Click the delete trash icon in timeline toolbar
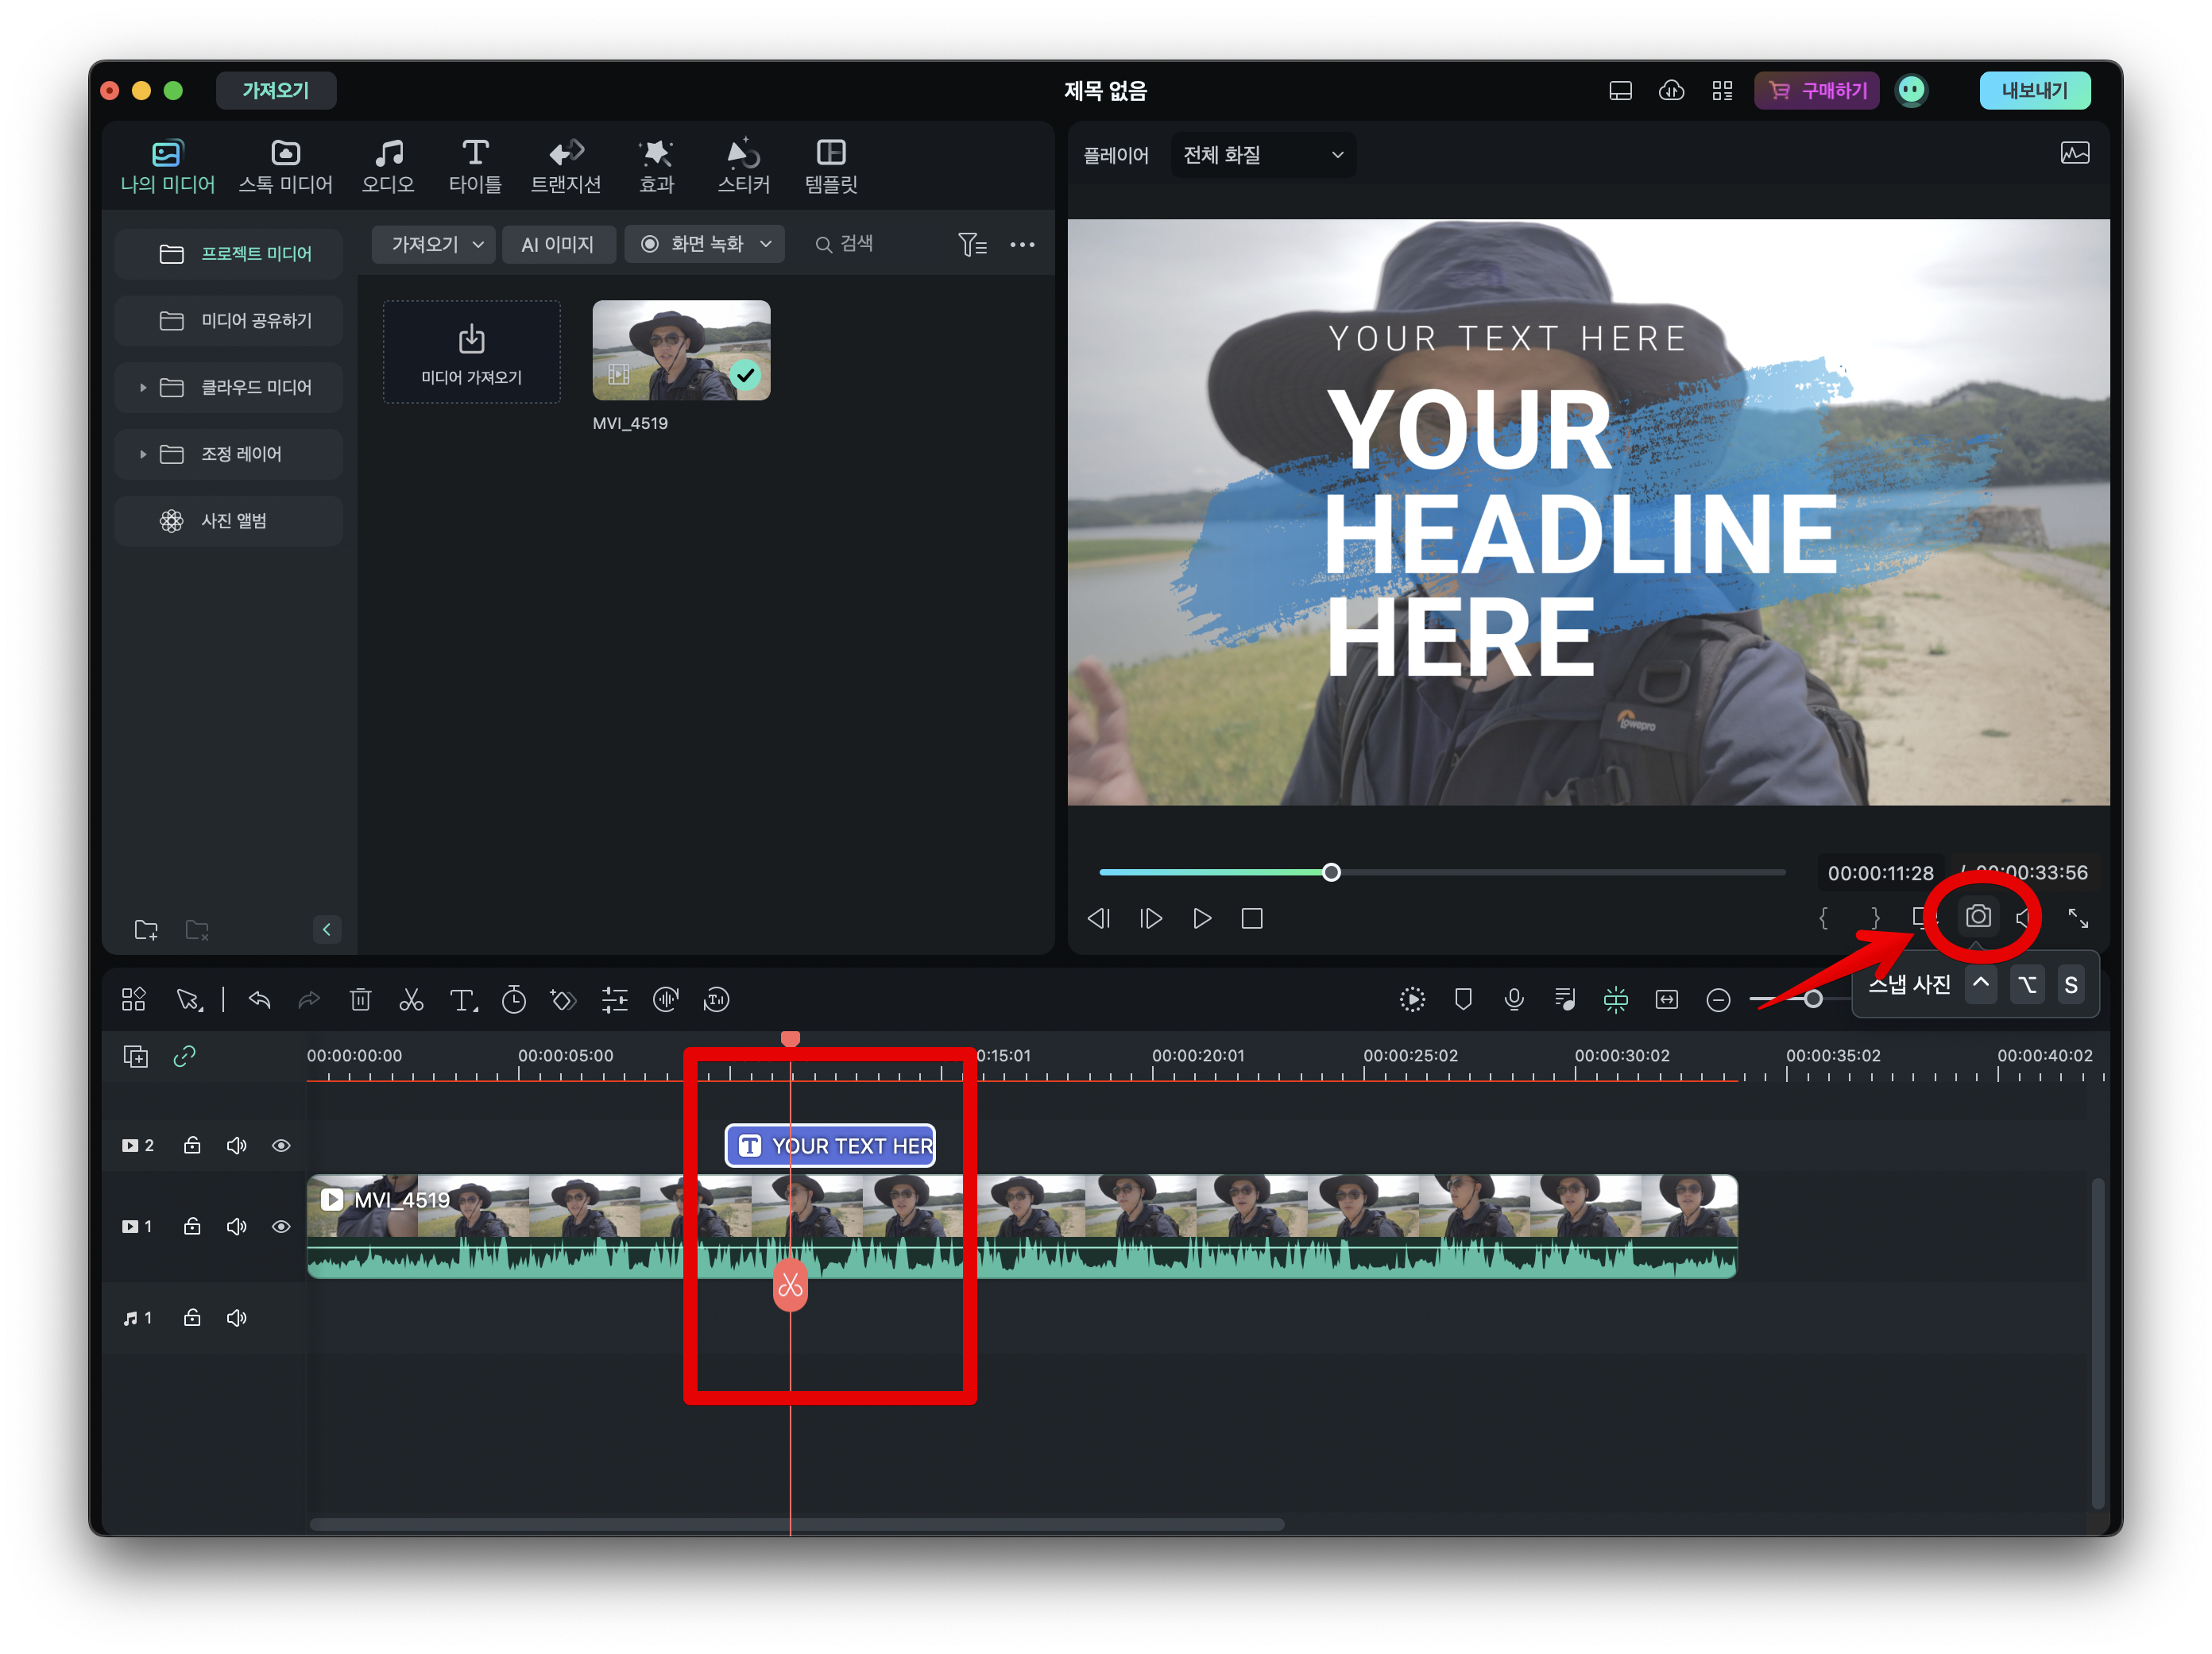2212x1654 pixels. tap(360, 999)
